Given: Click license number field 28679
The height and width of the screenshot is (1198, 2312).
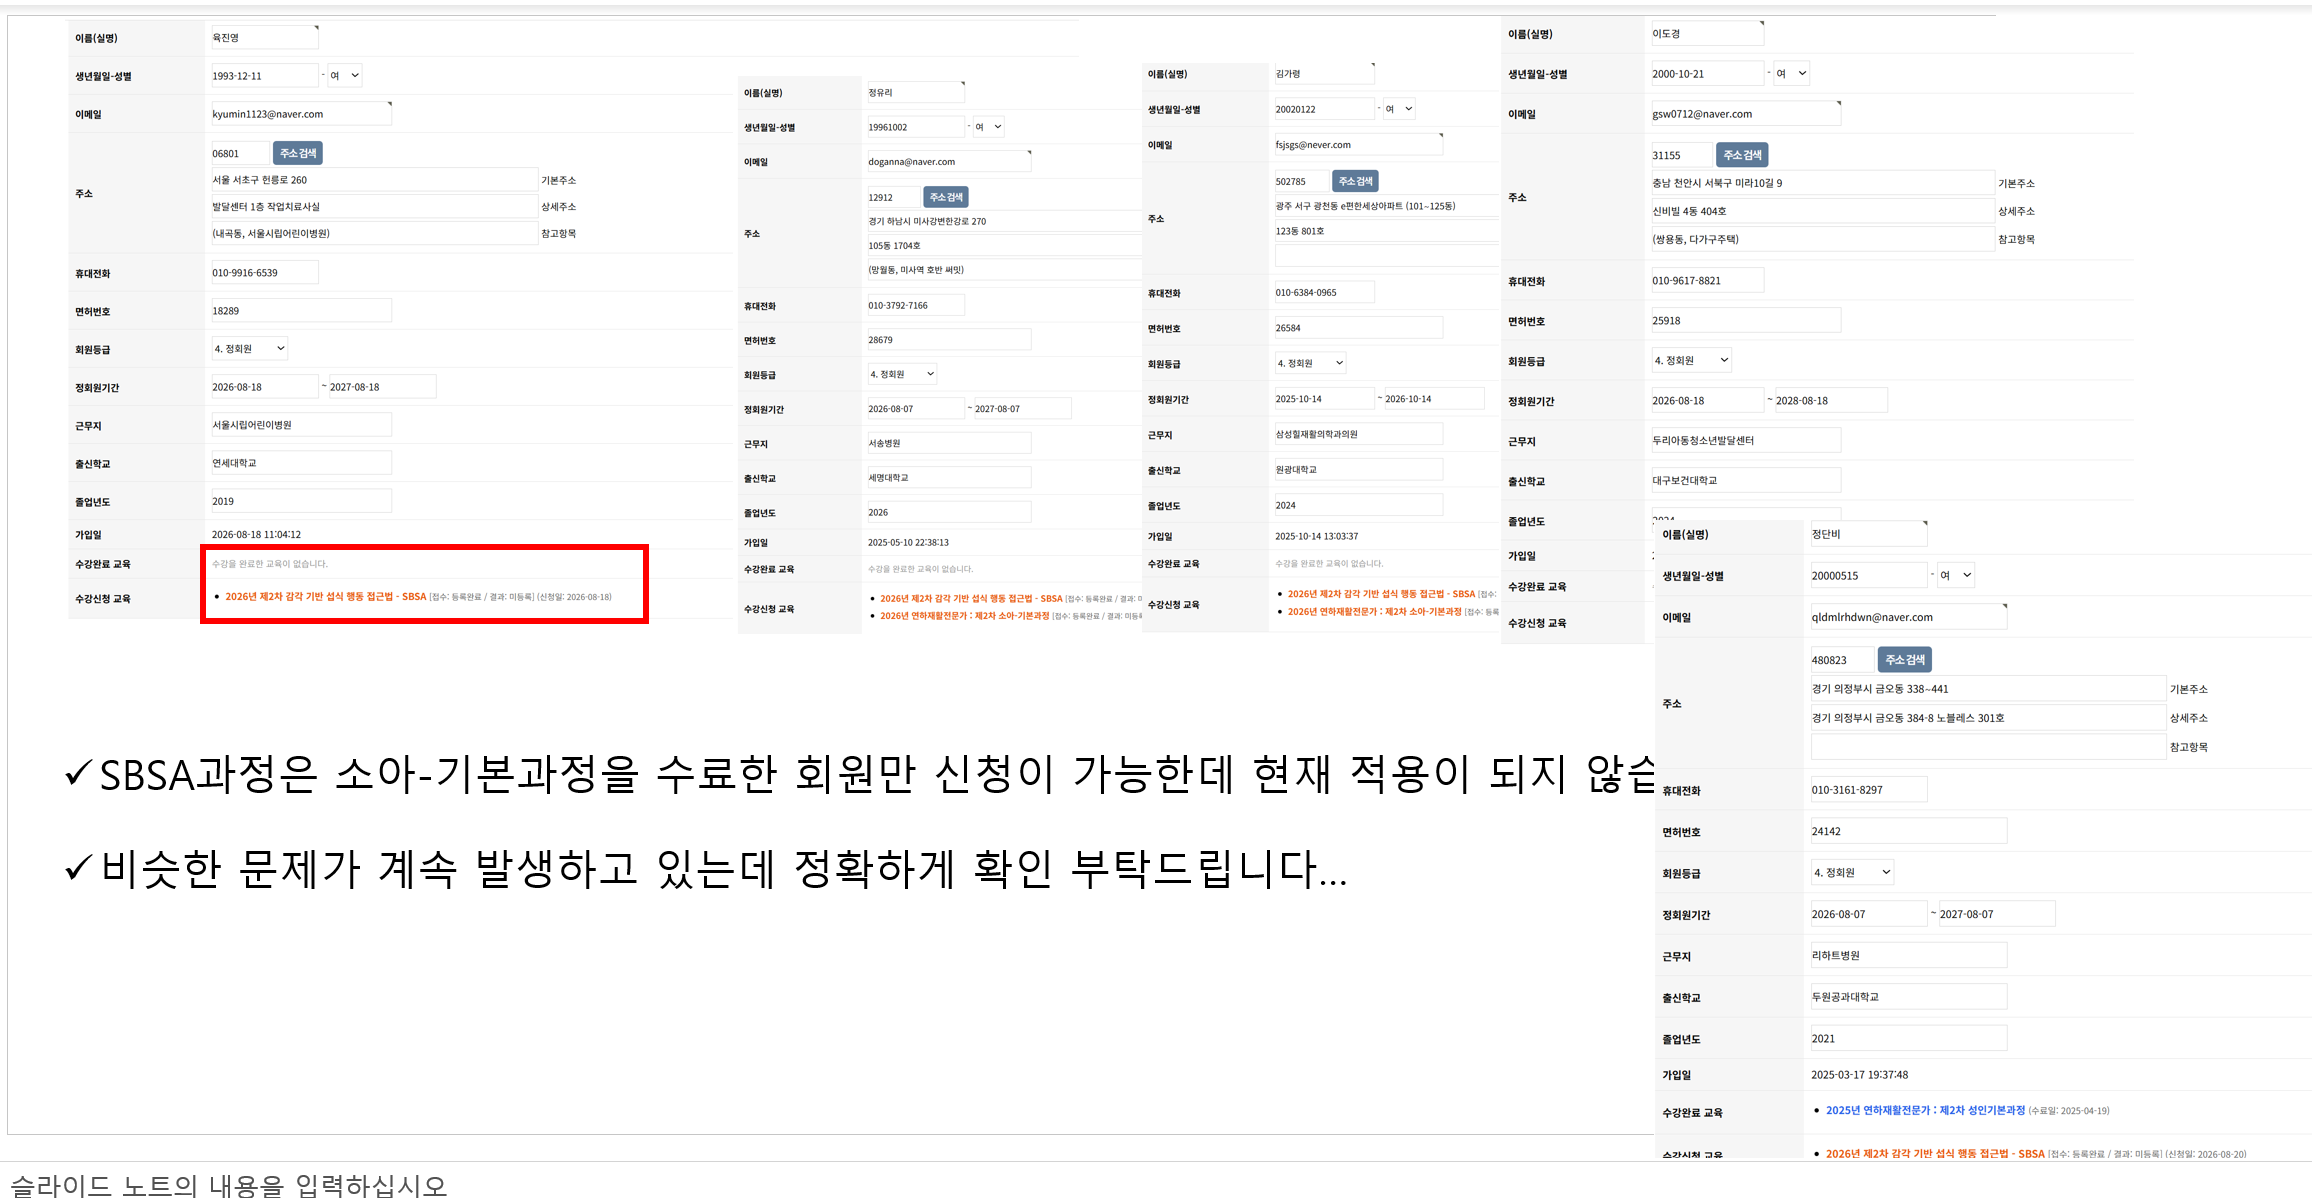Looking at the screenshot, I should point(948,340).
